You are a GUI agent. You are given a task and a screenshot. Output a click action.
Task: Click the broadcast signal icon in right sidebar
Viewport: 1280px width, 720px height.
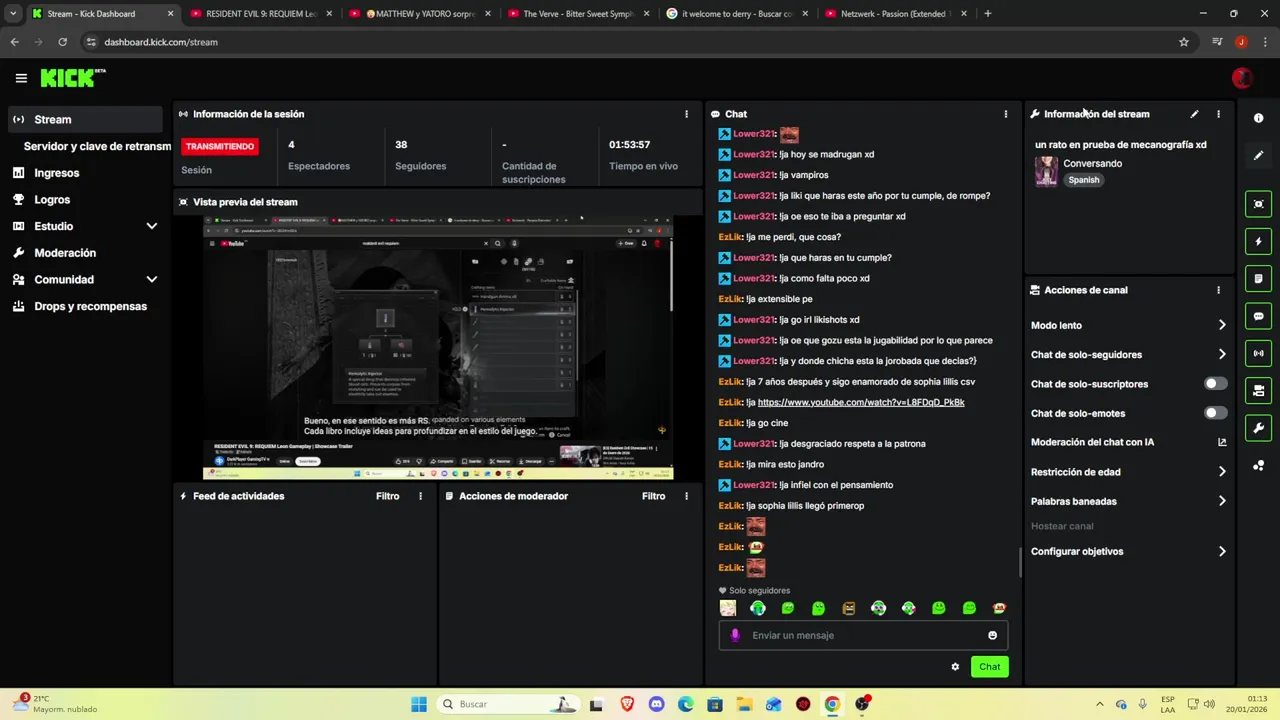(x=1258, y=353)
